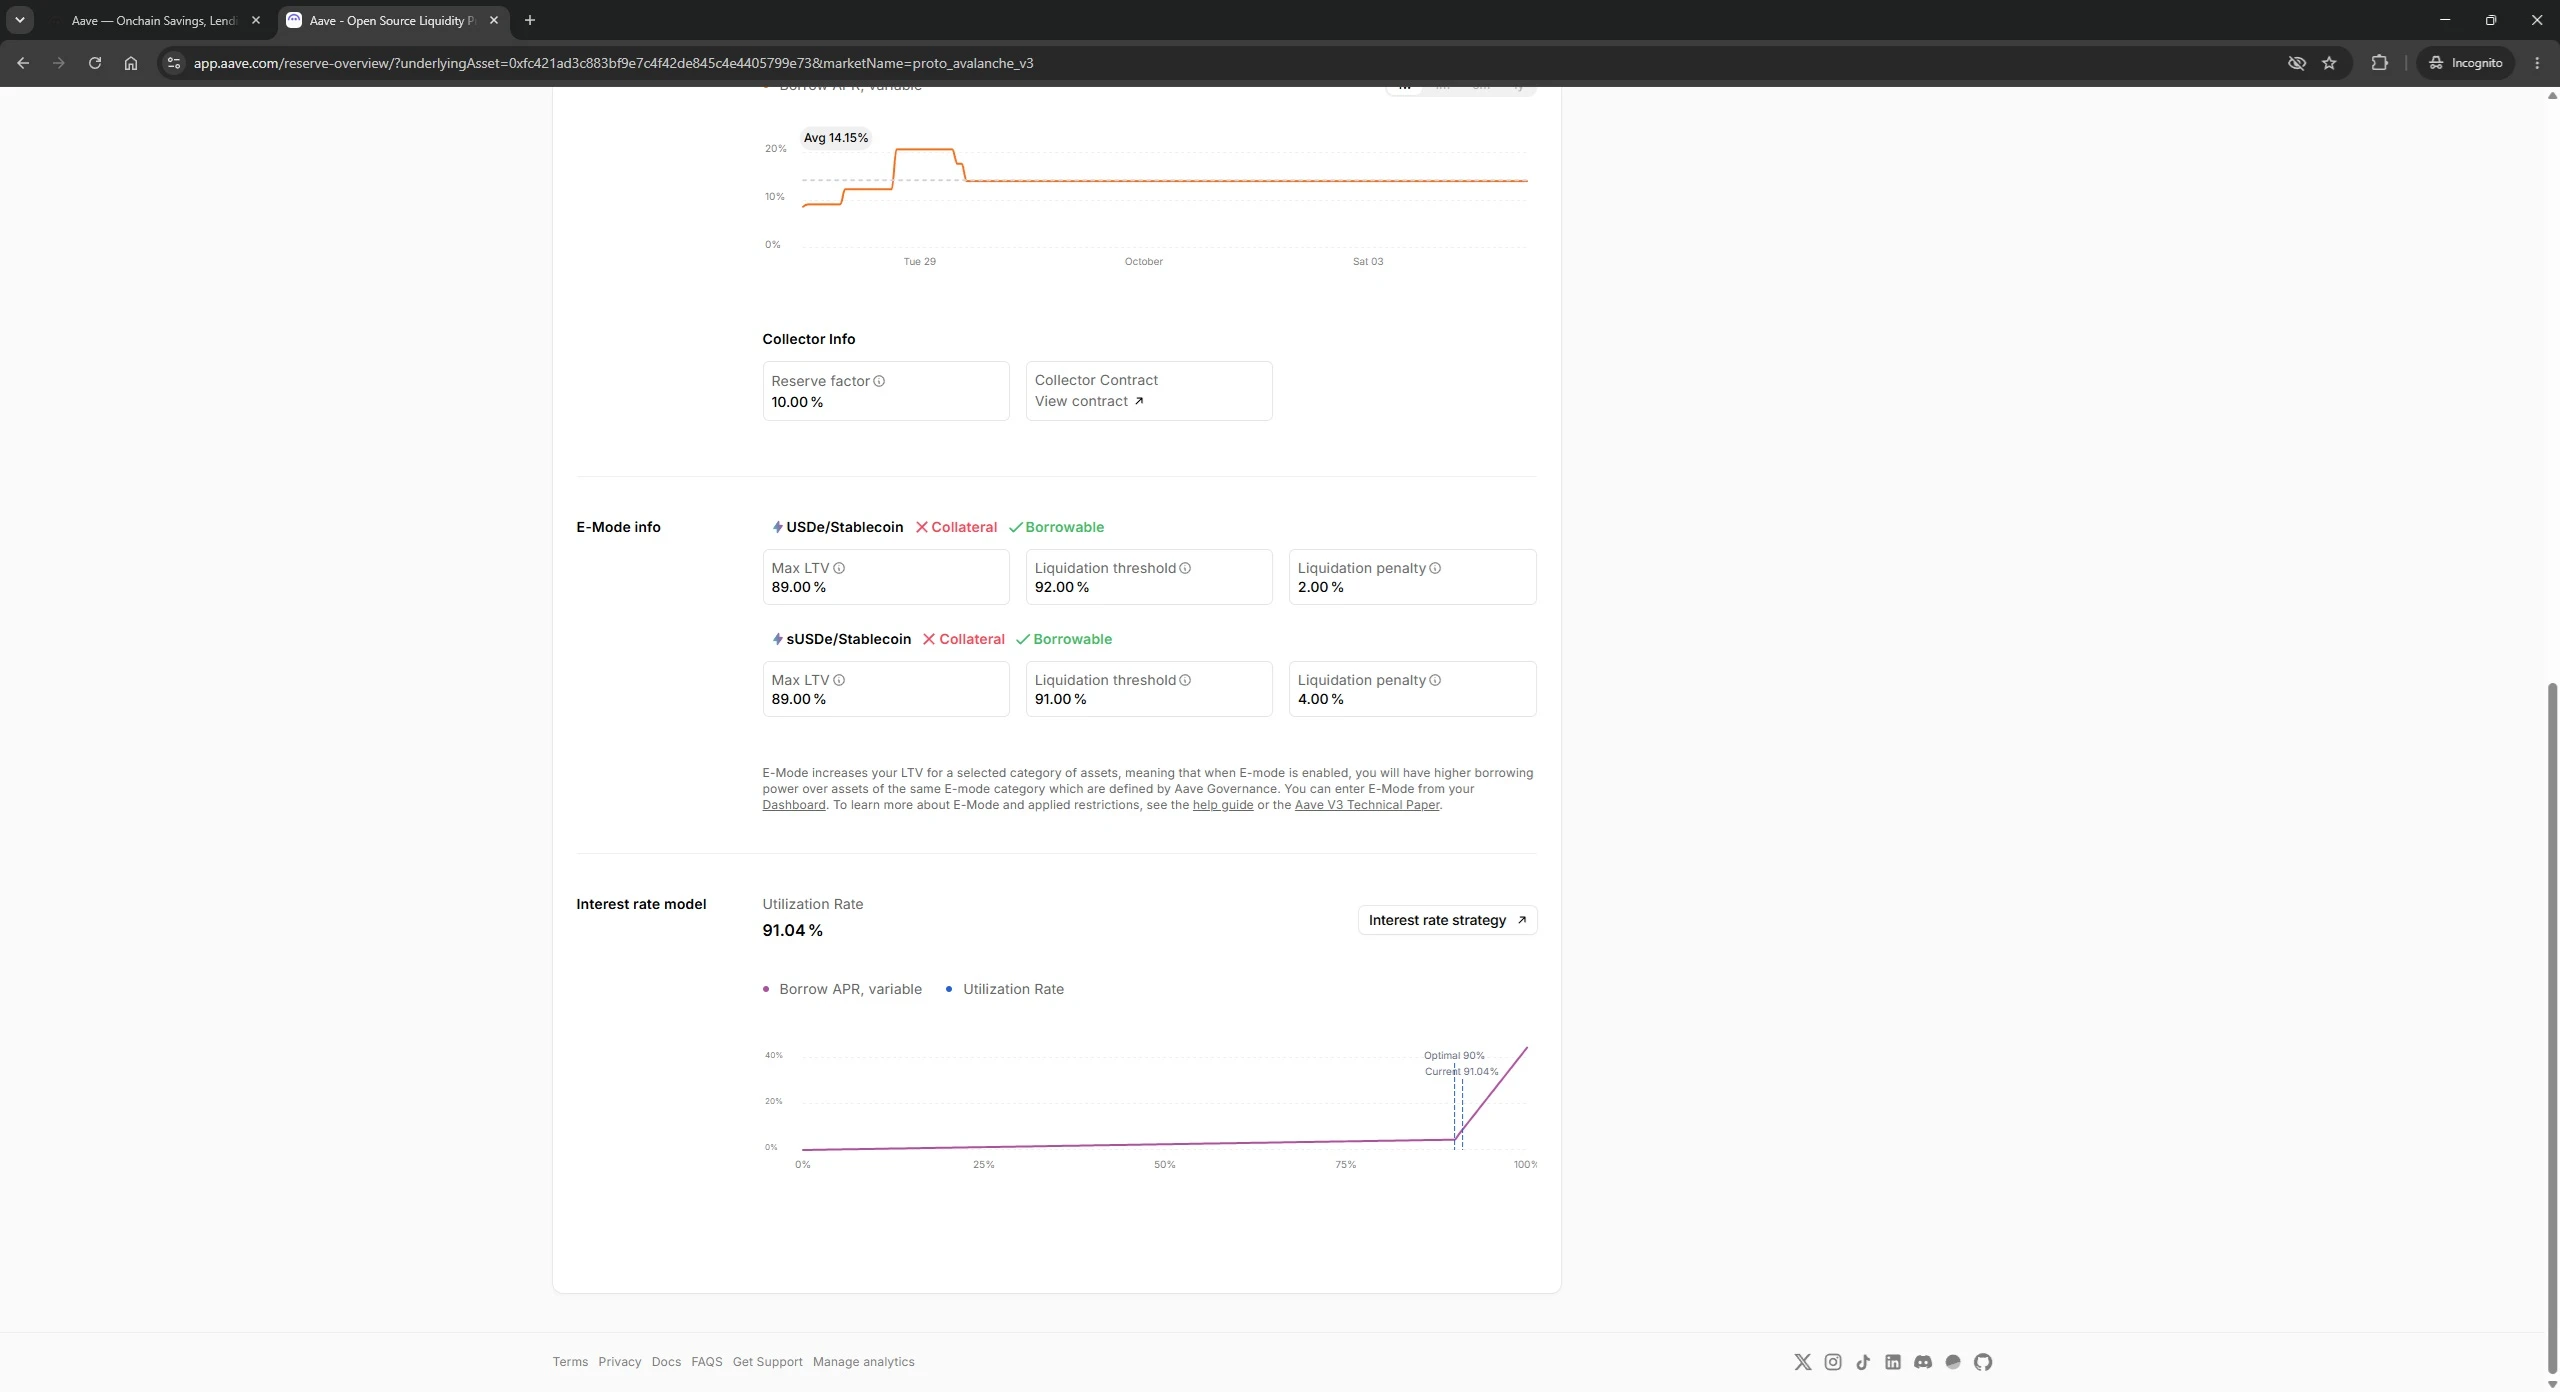Click the page vertical scrollbar thumb
The height and width of the screenshot is (1392, 2560).
(x=2552, y=1028)
